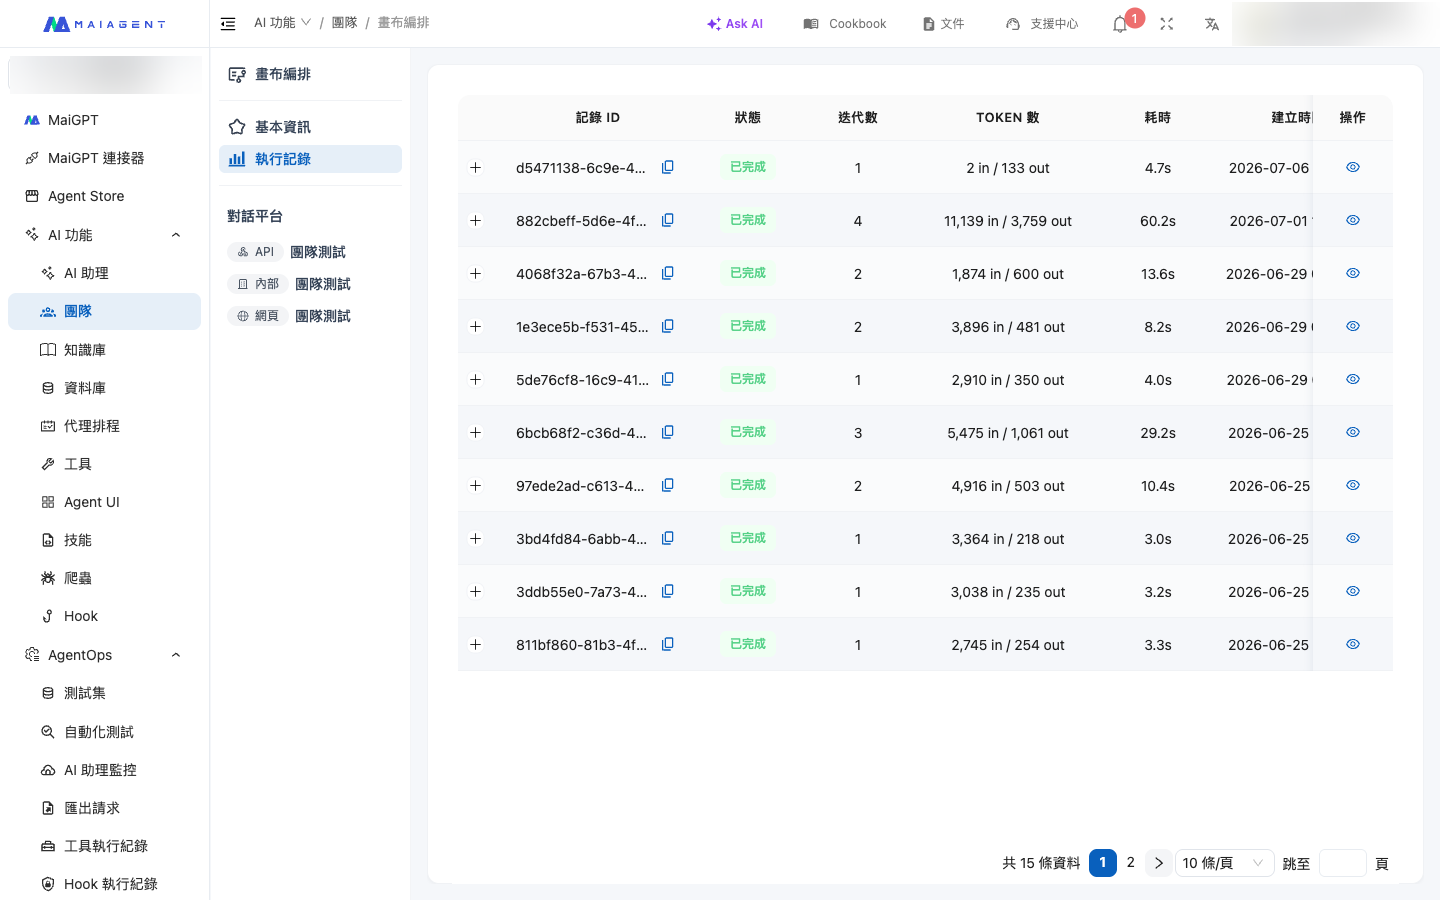Image resolution: width=1440 pixels, height=900 pixels.
Task: Copy record ID 6bcb68f2-c36d-4...
Action: [x=668, y=432]
